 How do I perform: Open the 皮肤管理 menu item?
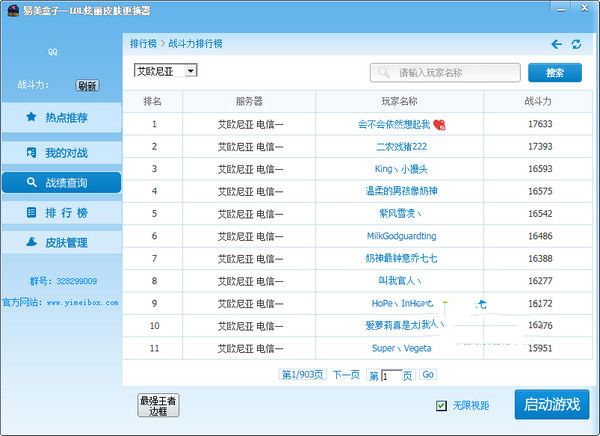[62, 242]
